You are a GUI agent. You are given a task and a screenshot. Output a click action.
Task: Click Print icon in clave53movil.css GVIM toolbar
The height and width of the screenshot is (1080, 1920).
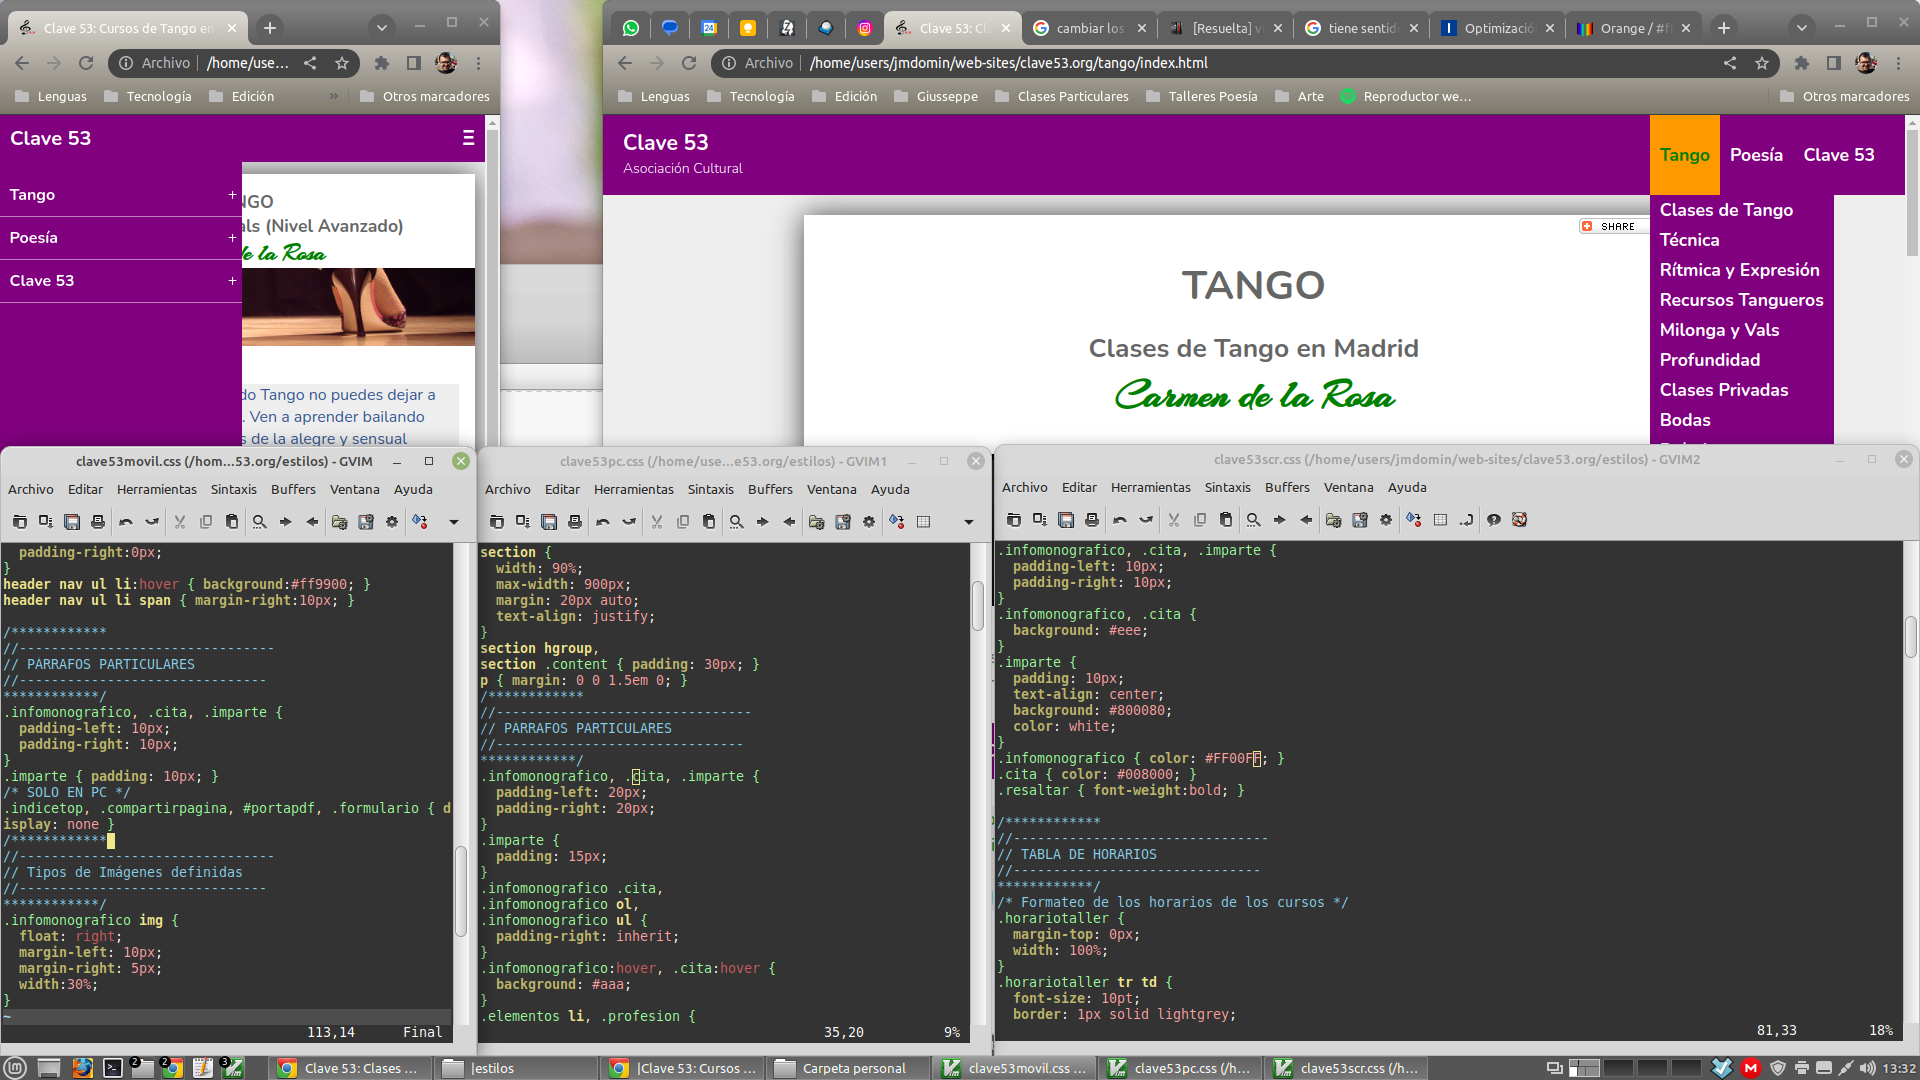point(98,522)
